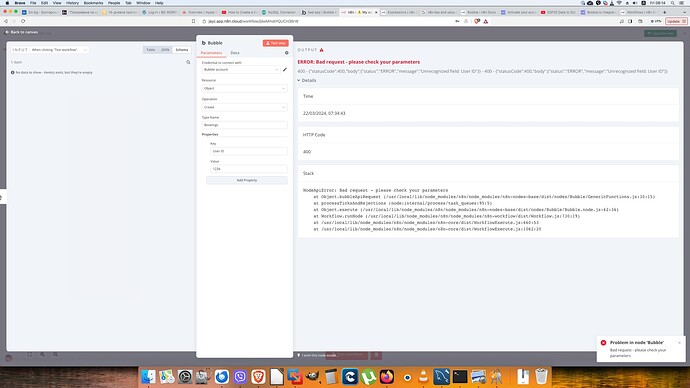Launch Thunderbird from the dock
Viewport: 690px width, 388px height.
click(x=221, y=377)
